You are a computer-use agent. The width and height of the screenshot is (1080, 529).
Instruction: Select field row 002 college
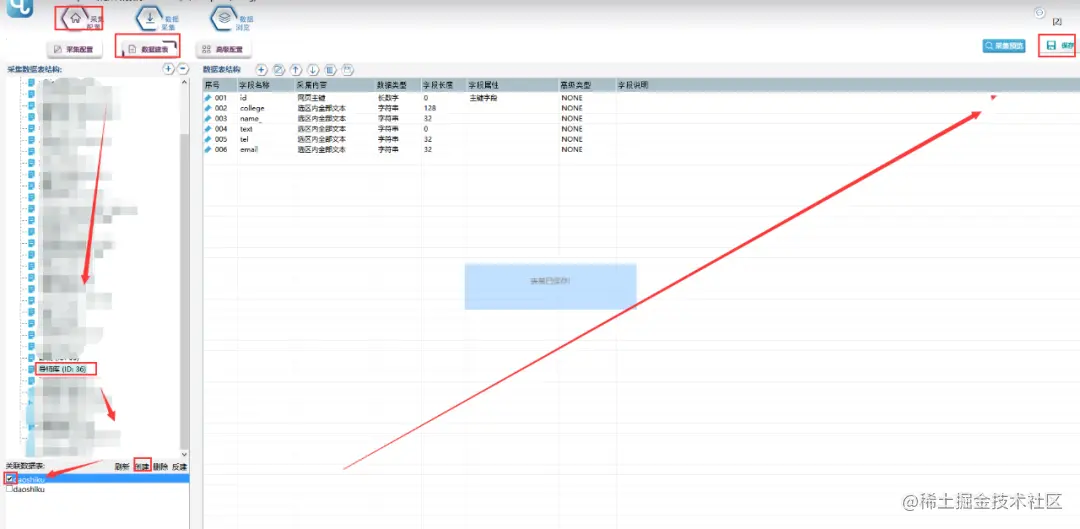point(641,108)
